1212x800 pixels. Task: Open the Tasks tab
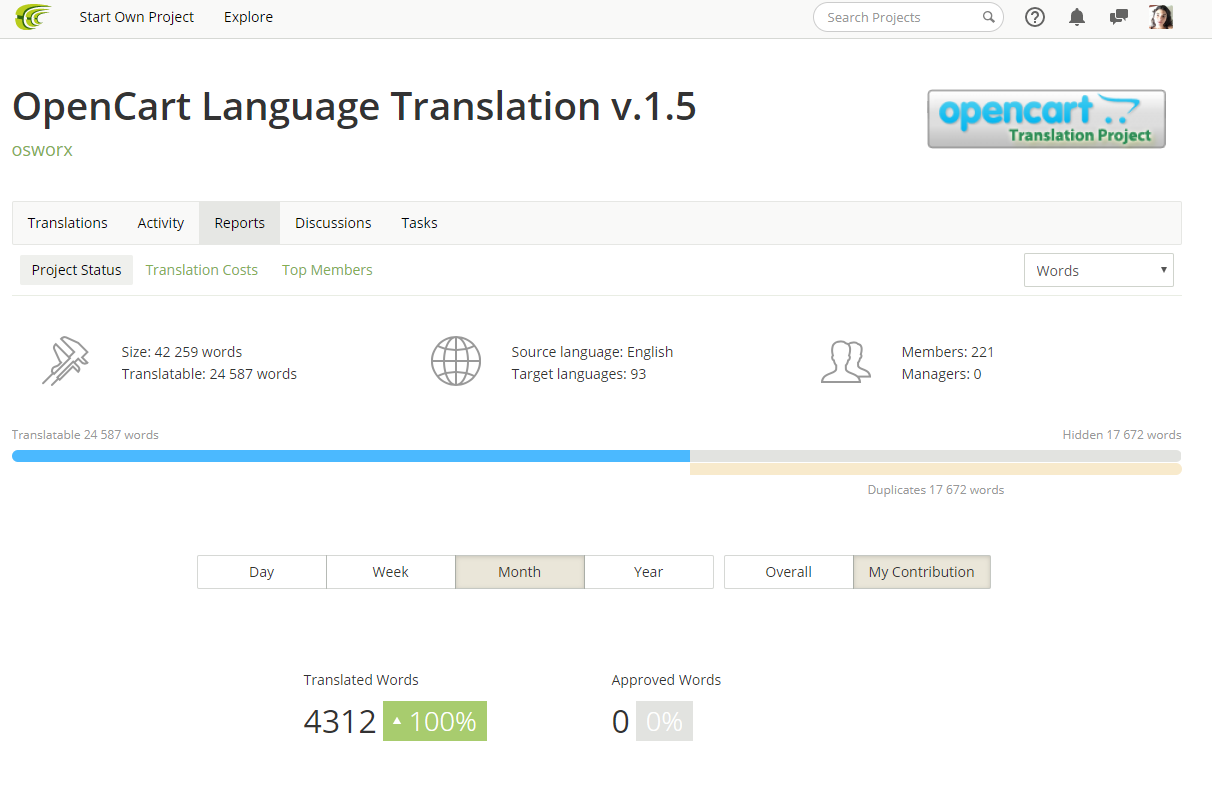(420, 223)
